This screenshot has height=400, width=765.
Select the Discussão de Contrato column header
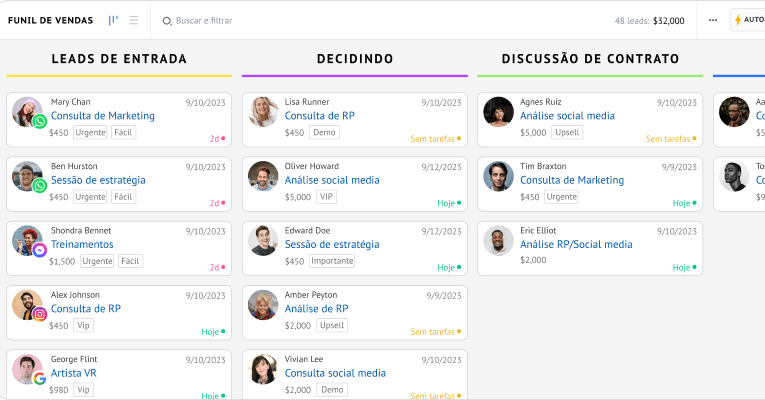[x=590, y=59]
